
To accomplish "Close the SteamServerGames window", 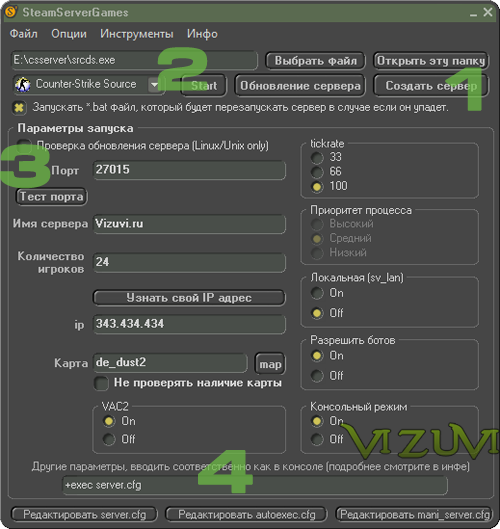I will click(488, 12).
